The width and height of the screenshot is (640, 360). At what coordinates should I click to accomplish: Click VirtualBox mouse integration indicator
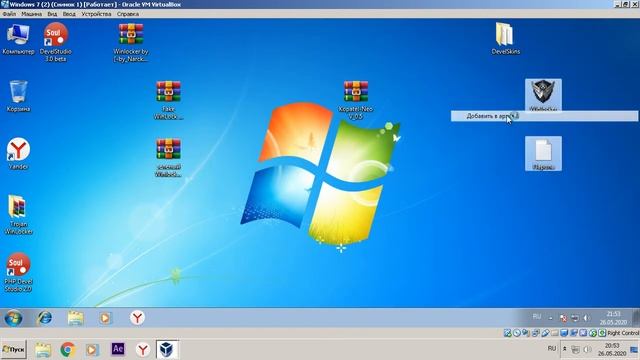click(x=593, y=333)
